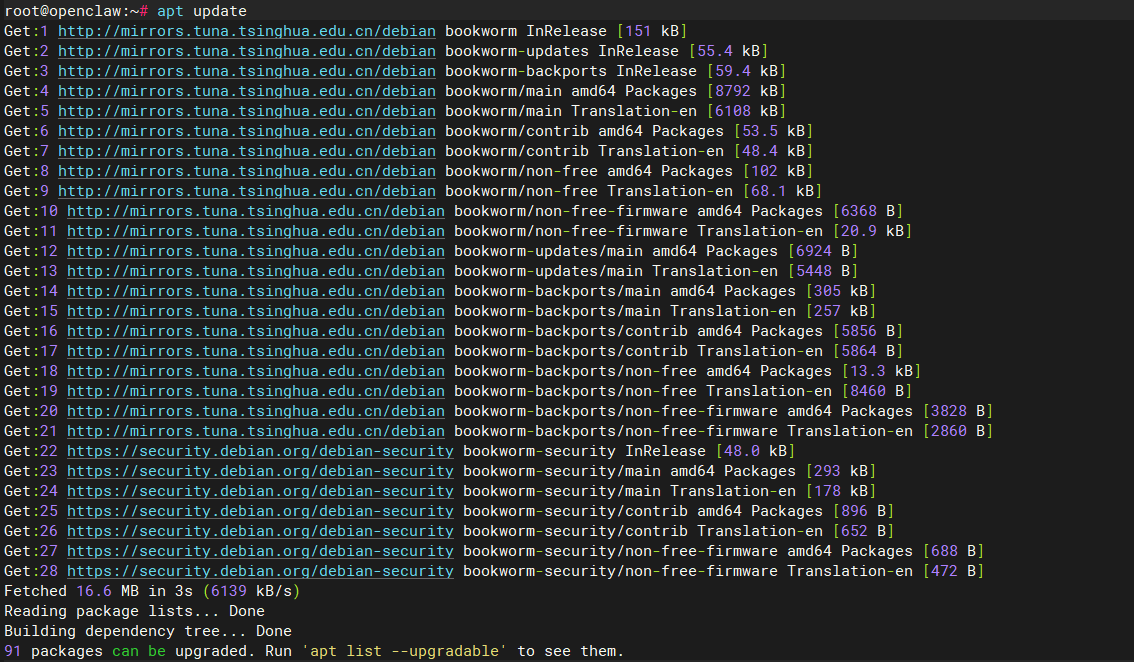The width and height of the screenshot is (1134, 662).
Task: Open the Get:10 non-free-firmware Packages URL
Action: pyautogui.click(x=256, y=211)
